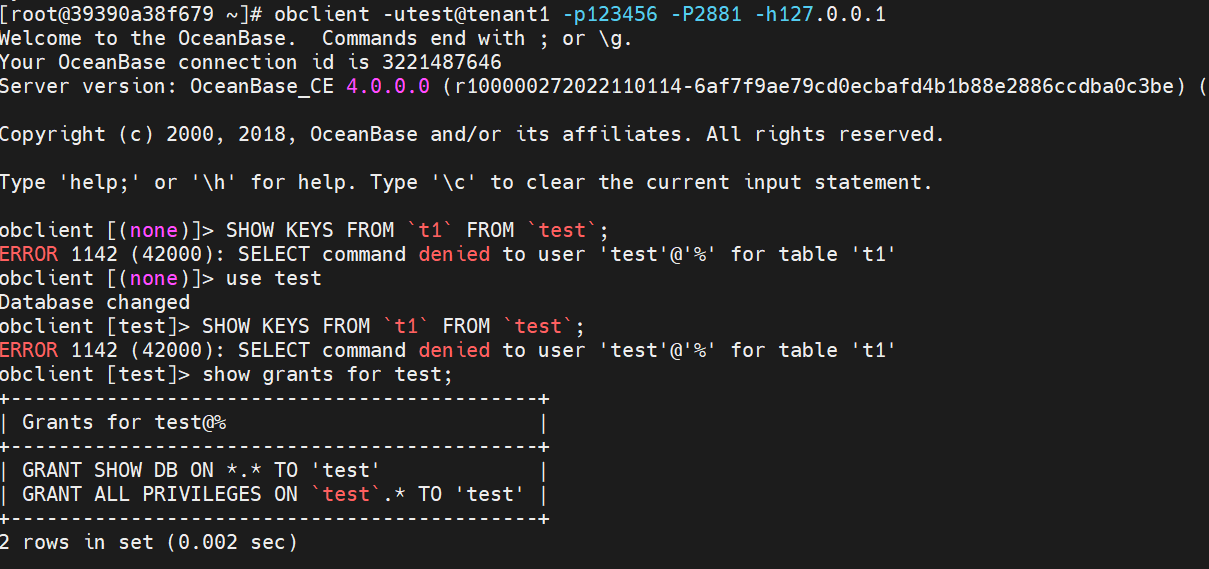Screen dimensions: 1209x569
Task: Click the last ERROR 1142 message
Action: click(x=447, y=350)
